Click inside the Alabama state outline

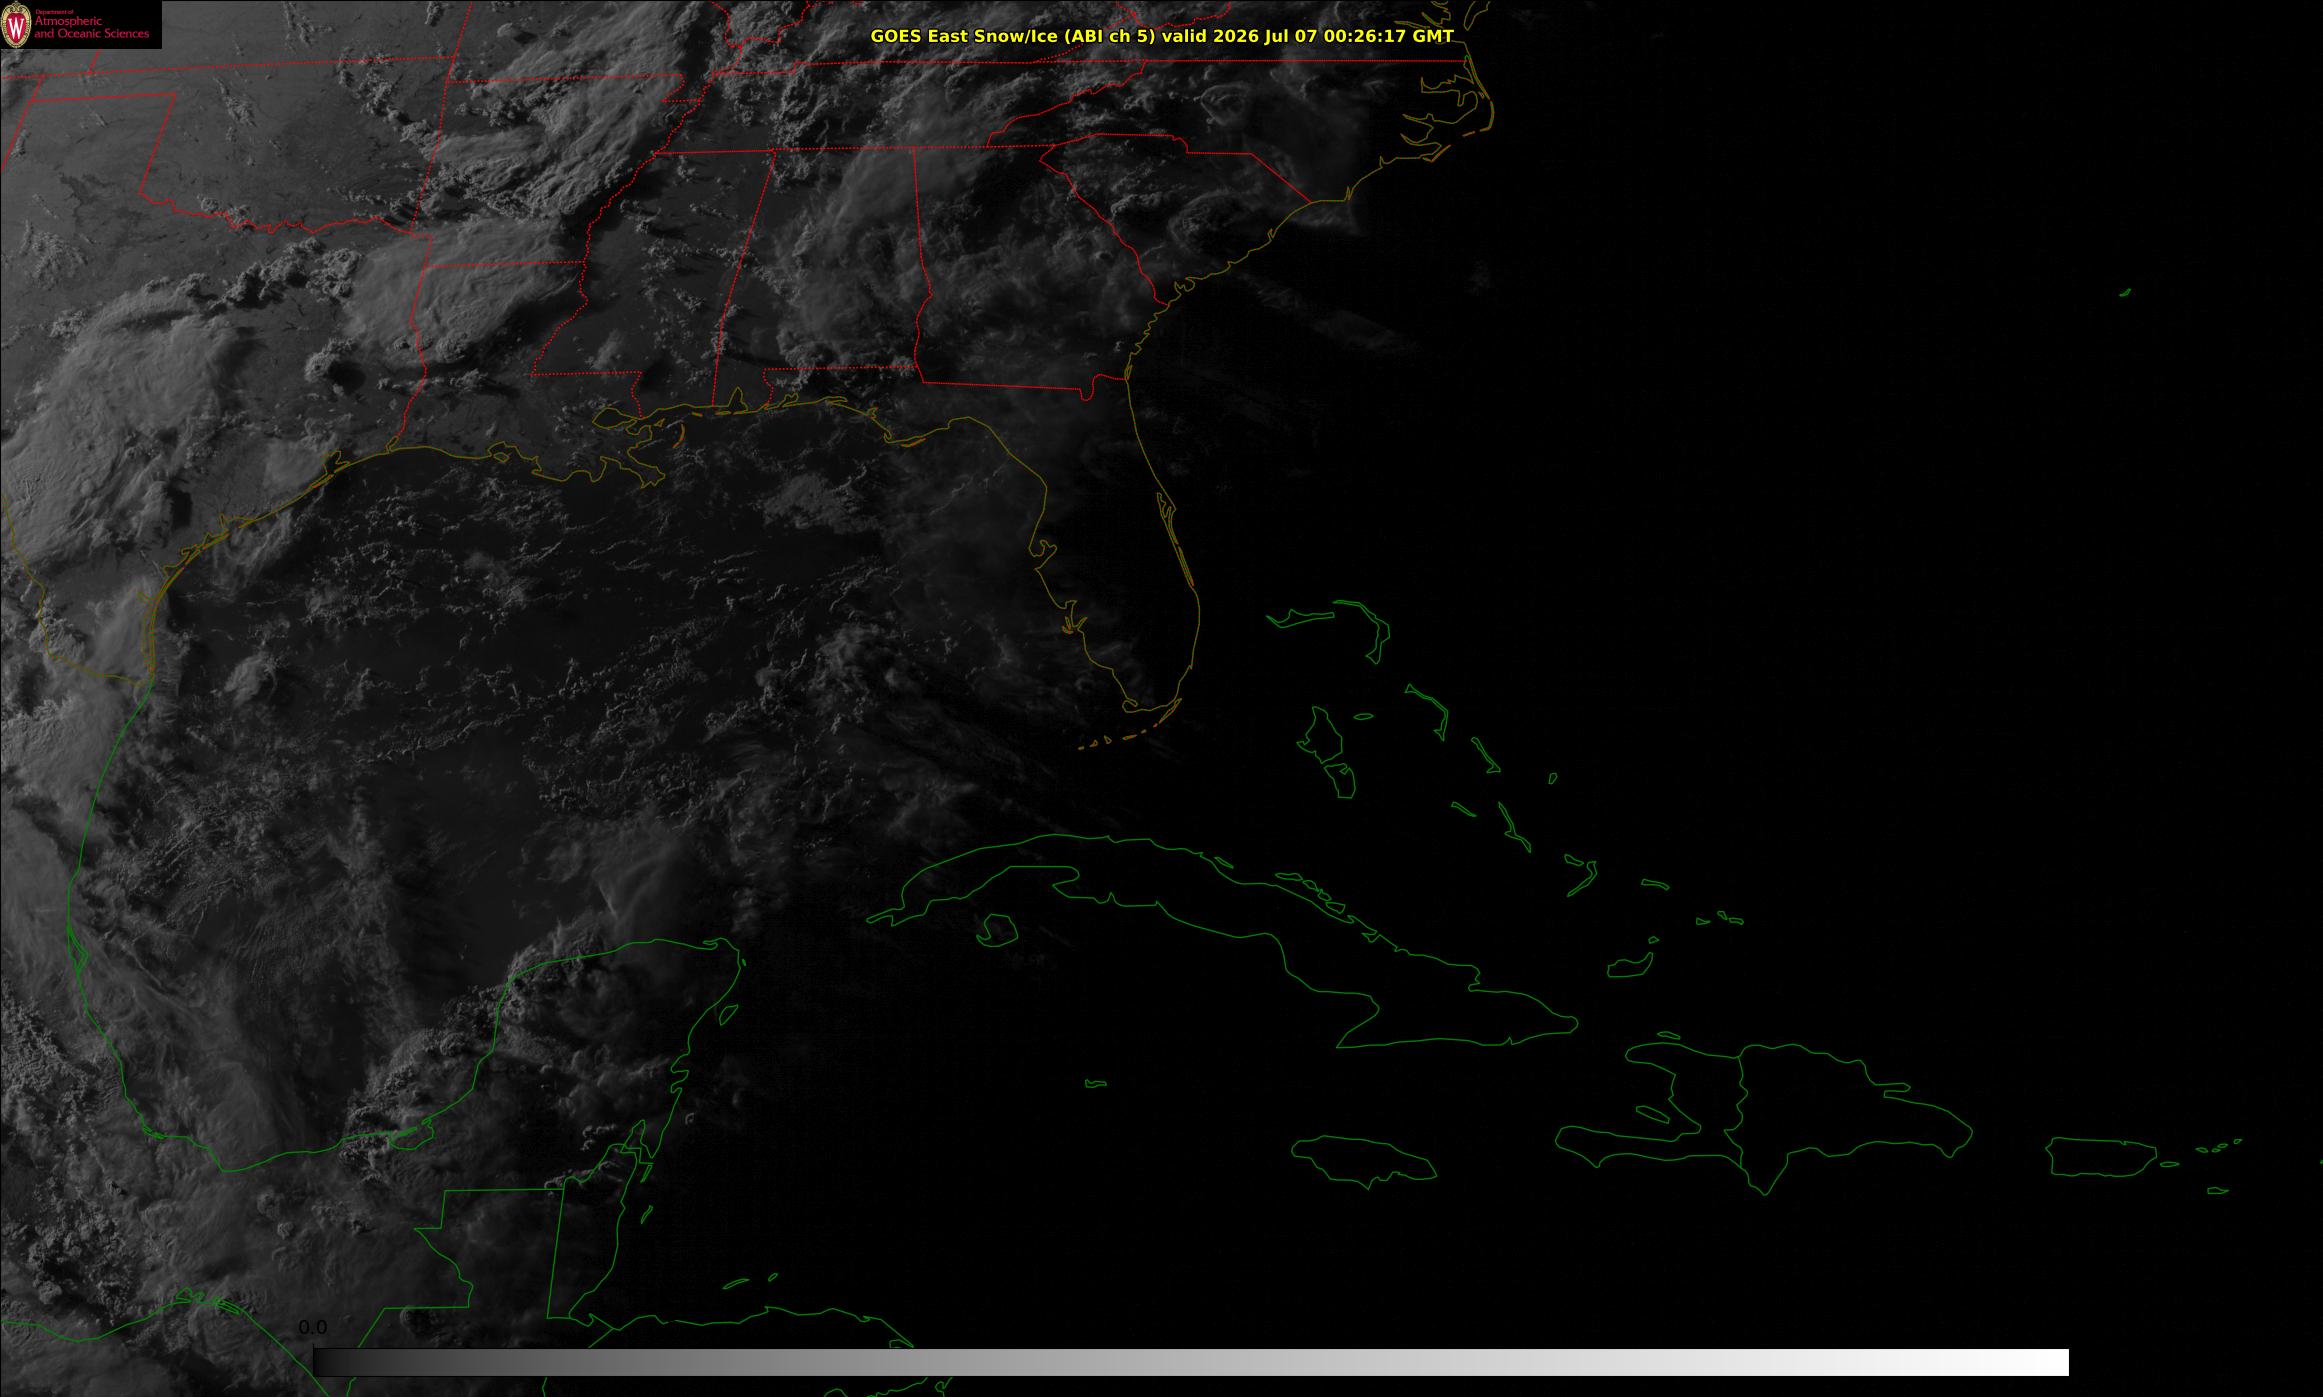(830, 270)
